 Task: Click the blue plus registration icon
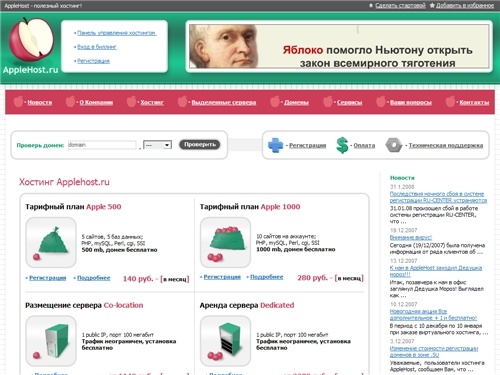coord(275,145)
